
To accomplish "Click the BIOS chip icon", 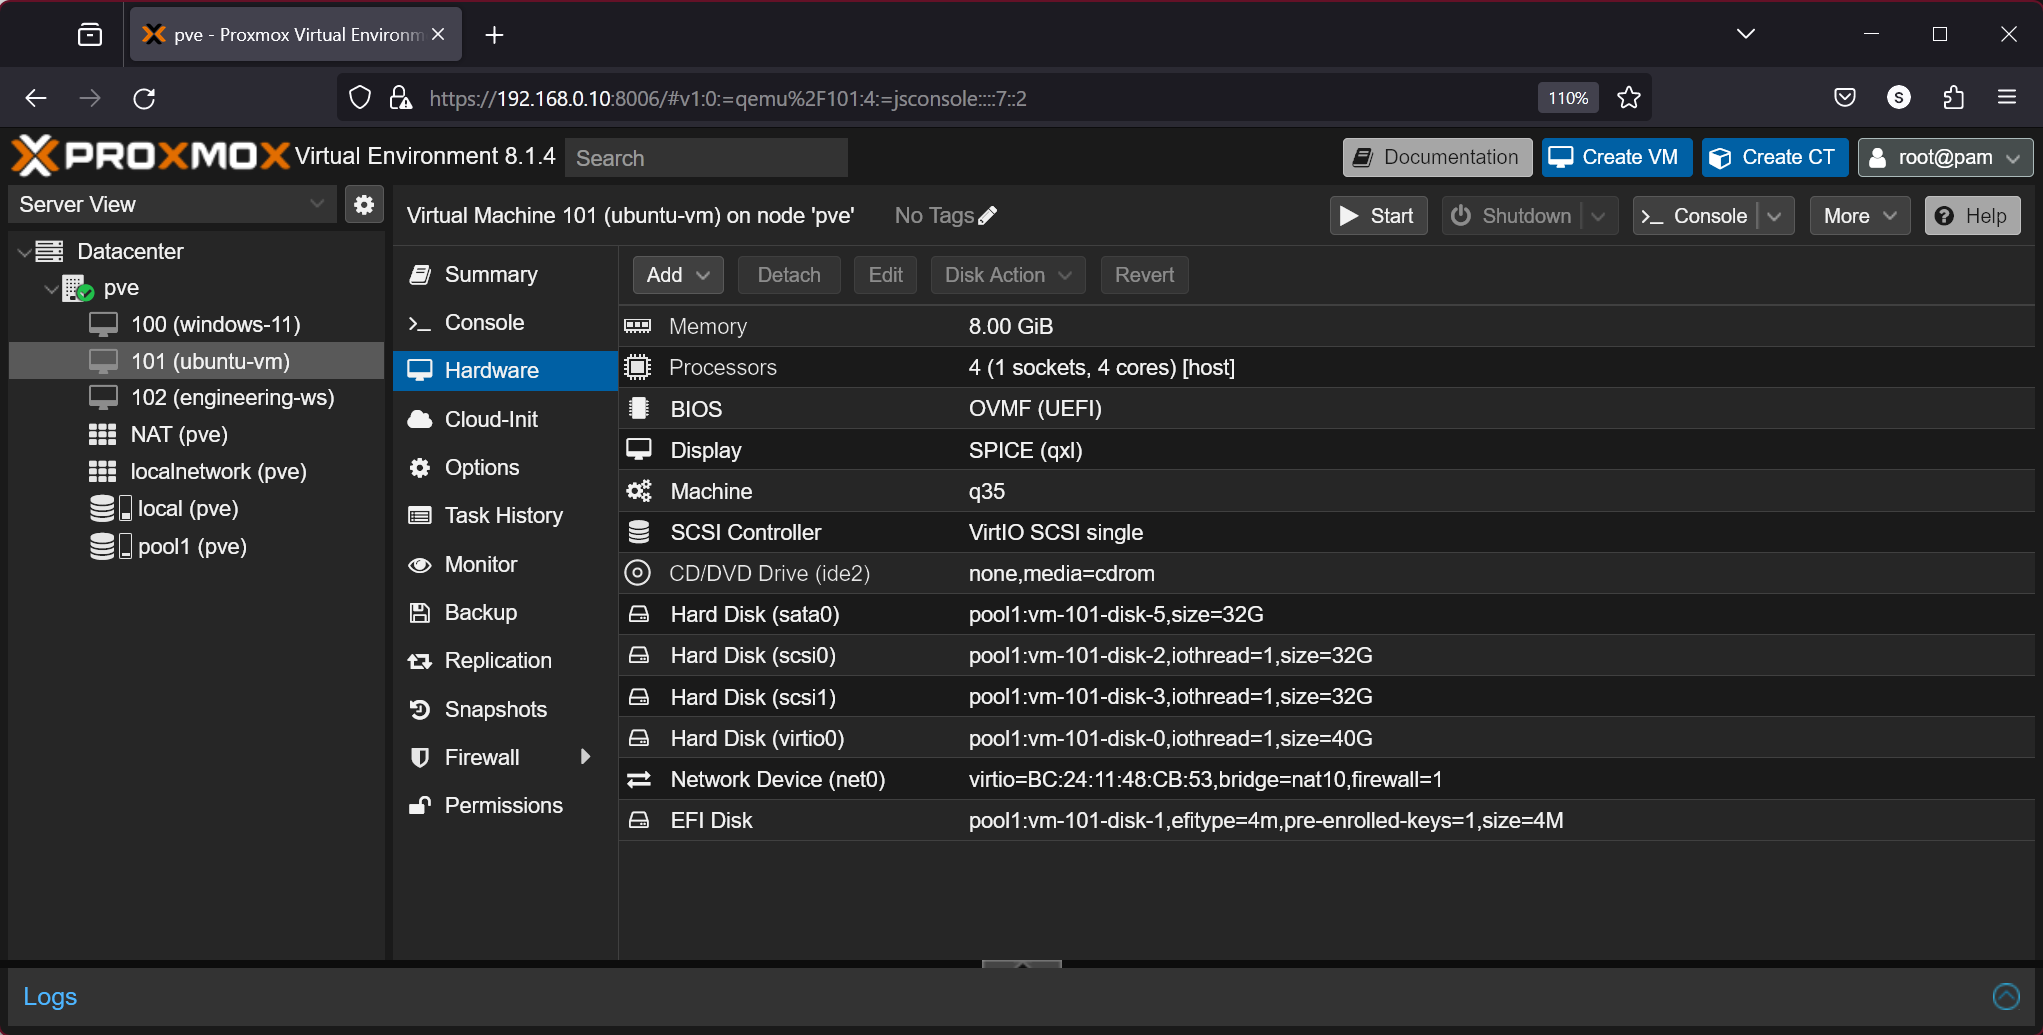I will 639,408.
